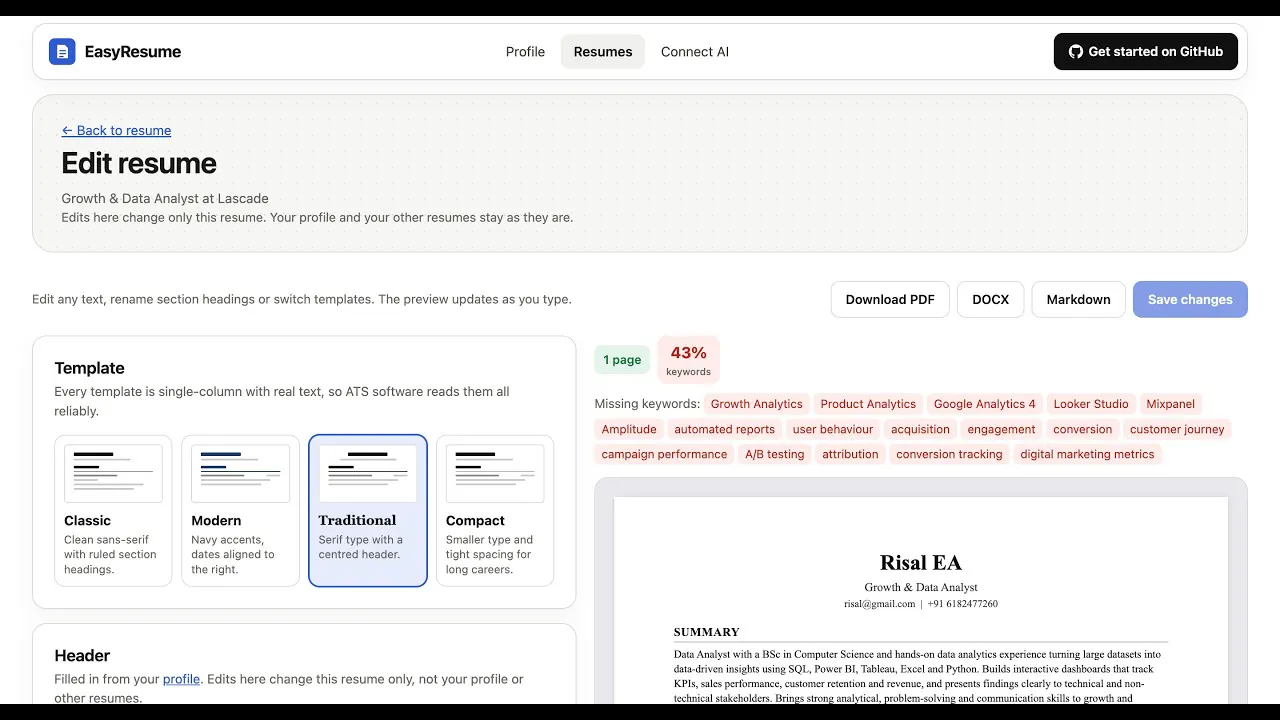Click the SUMMARY heading in resume preview

(x=707, y=632)
